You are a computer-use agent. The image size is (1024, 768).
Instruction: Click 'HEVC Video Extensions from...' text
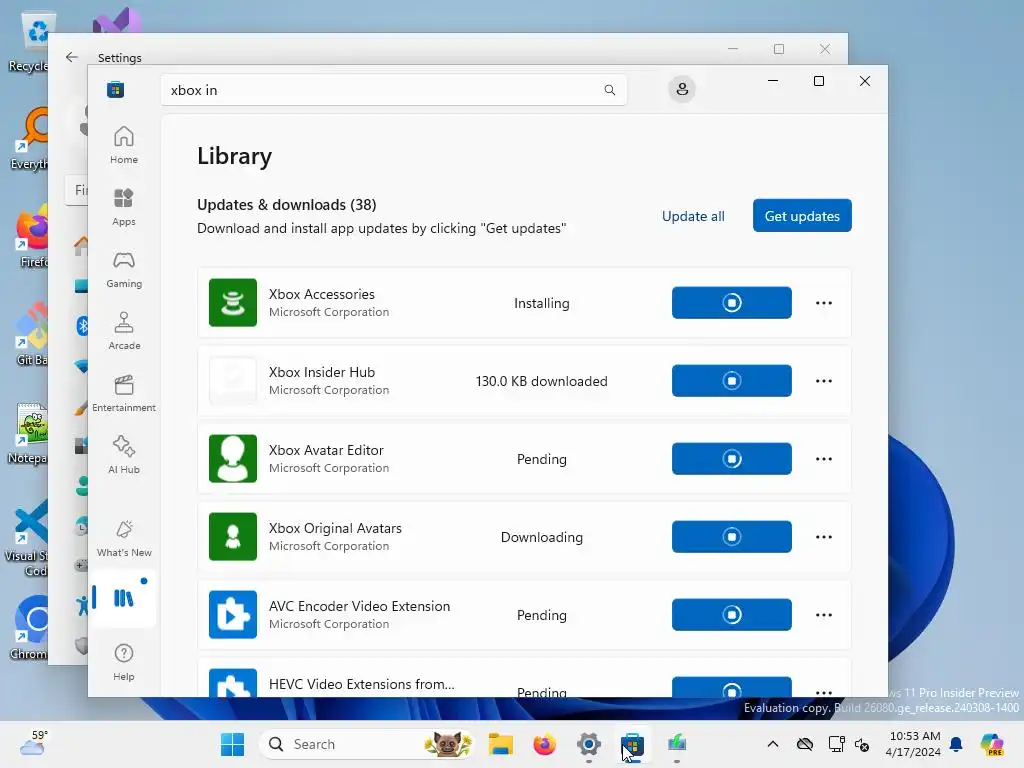pos(362,684)
